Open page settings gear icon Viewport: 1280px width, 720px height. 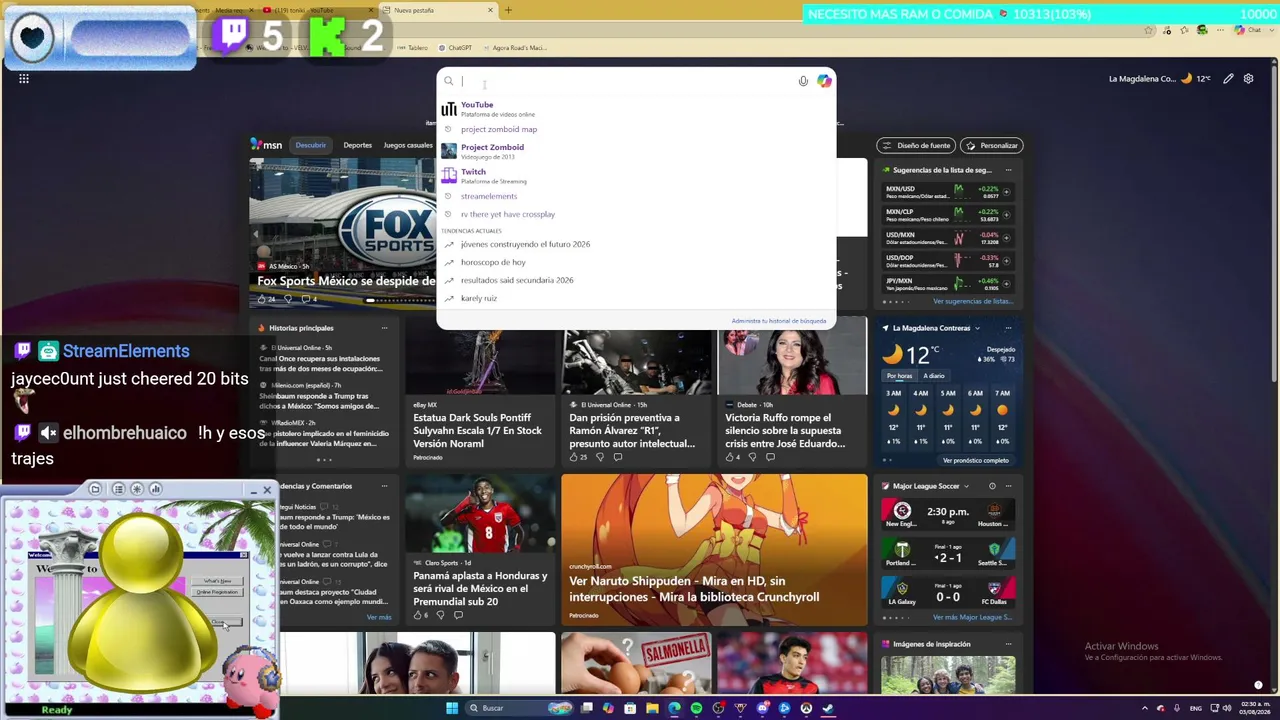[1248, 78]
